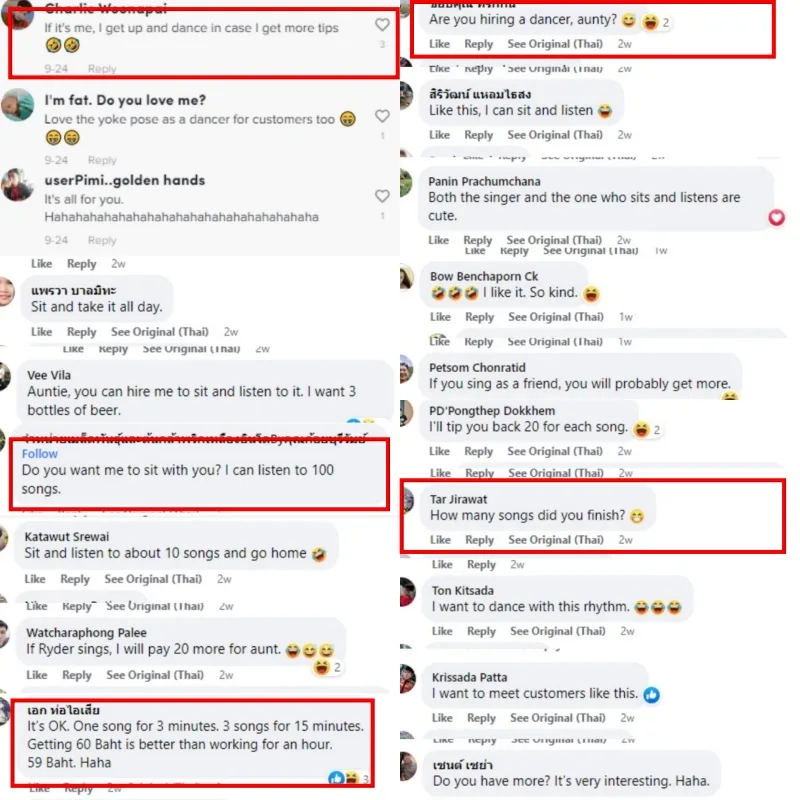This screenshot has width=800, height=800.
Task: Open laughing reaction count on PD'Pongthep Dokkhem's comment
Action: pyautogui.click(x=647, y=430)
